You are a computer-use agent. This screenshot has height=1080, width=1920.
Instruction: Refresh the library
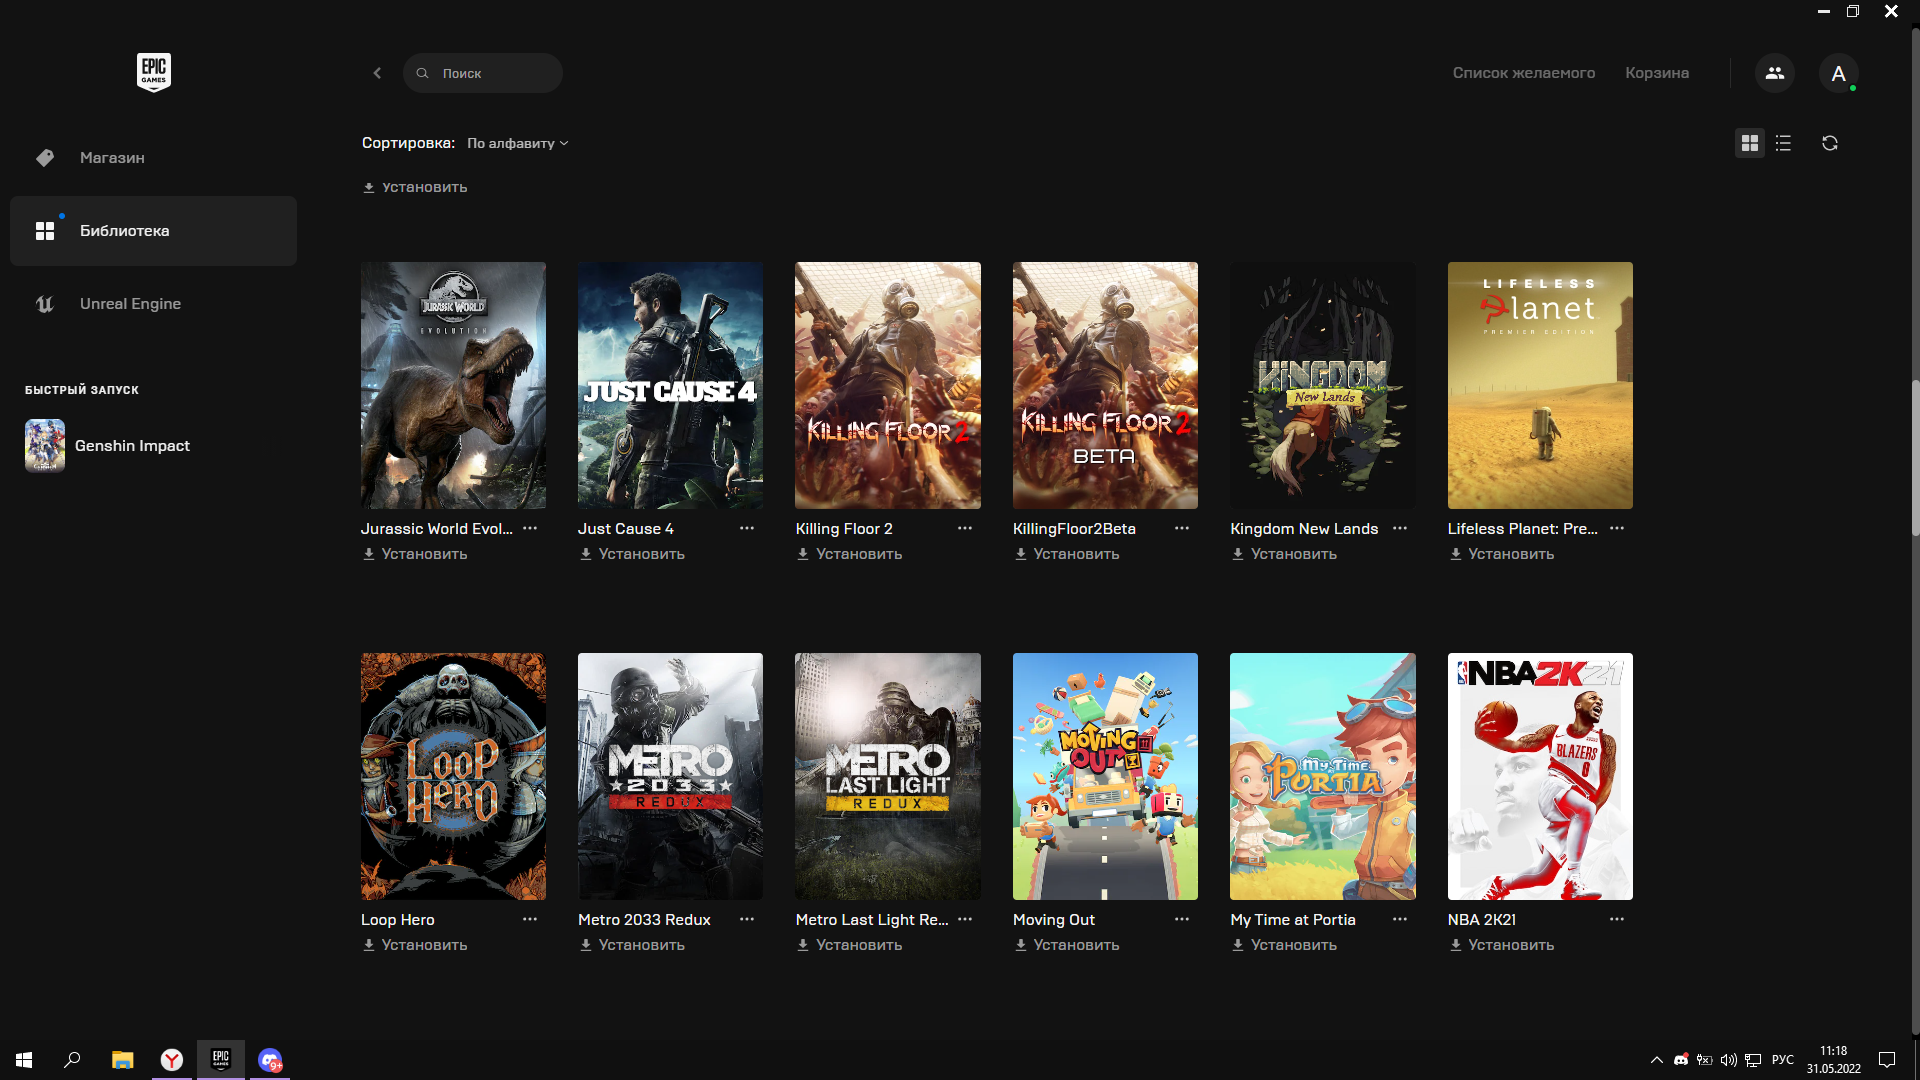[1830, 143]
